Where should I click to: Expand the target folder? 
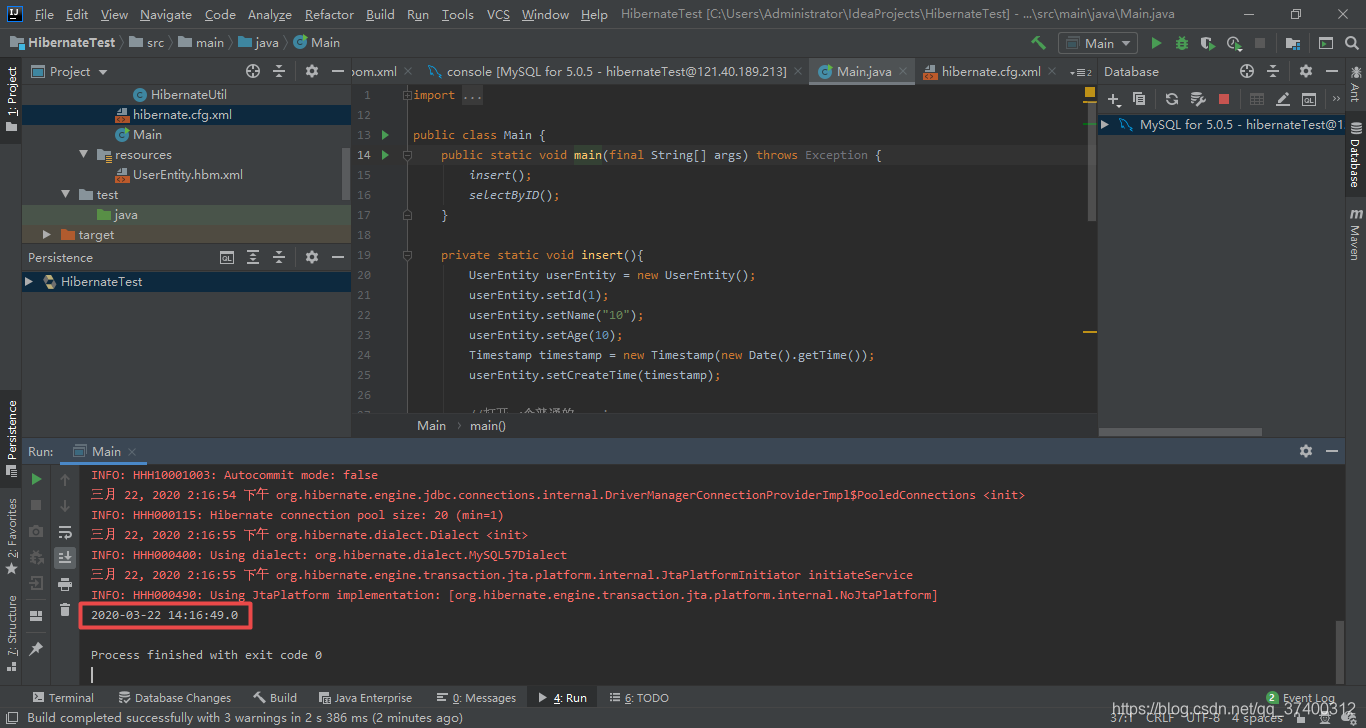(x=47, y=235)
